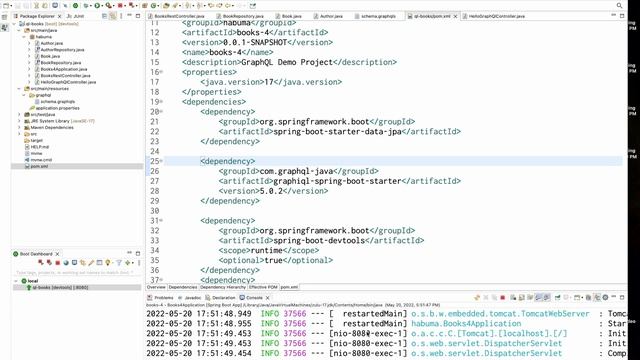640x360 pixels.
Task: Click the pencil edit icon in Boot Dashboard
Action: point(91,263)
